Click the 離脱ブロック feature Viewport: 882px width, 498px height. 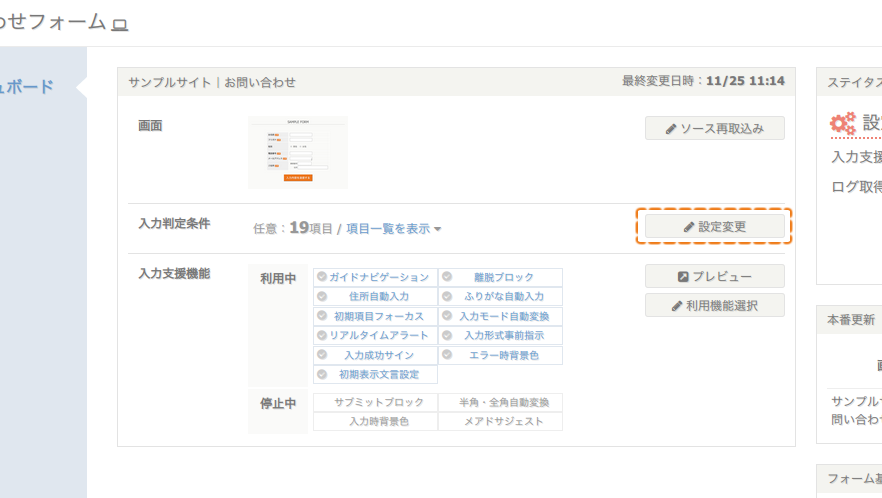coord(500,277)
